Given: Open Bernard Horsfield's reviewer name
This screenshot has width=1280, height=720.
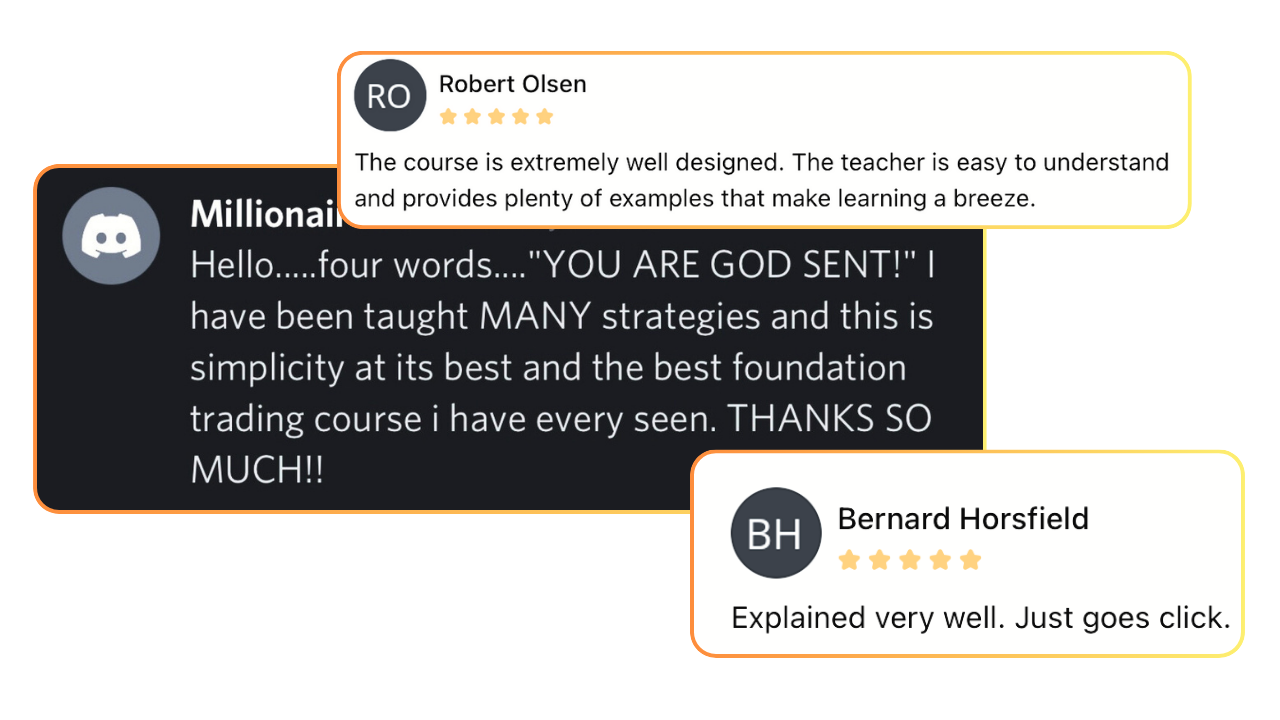Looking at the screenshot, I should 963,519.
